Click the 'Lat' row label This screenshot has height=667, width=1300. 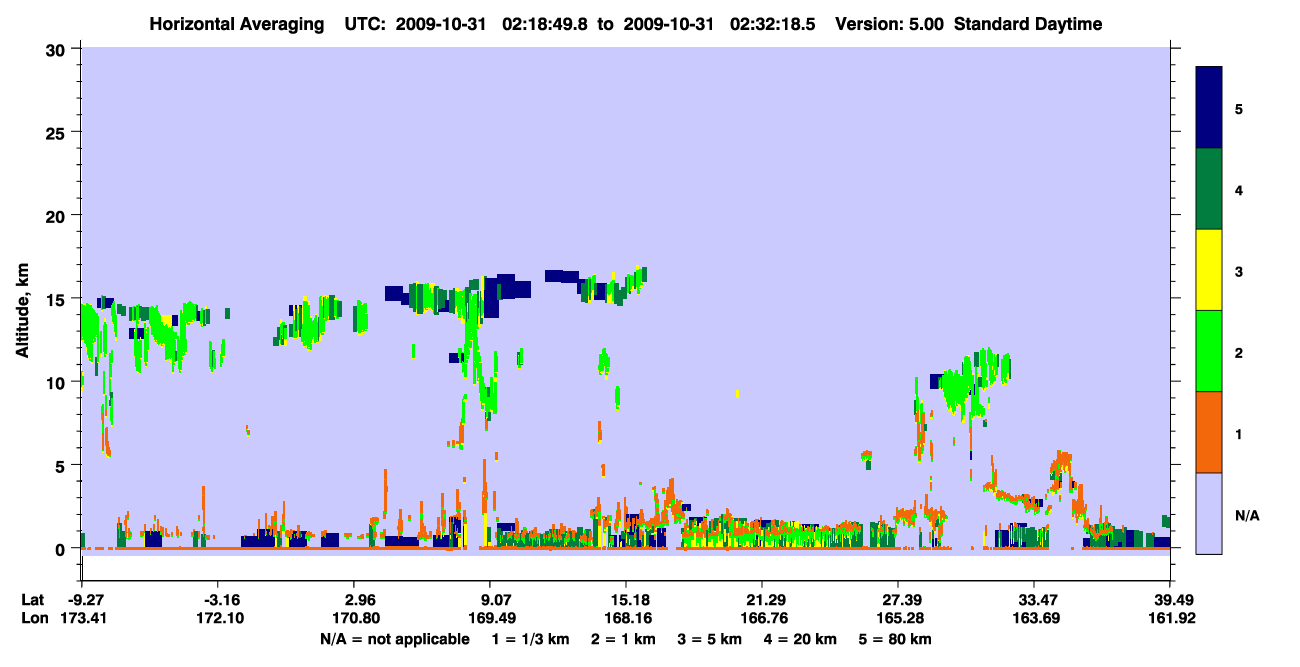(33, 600)
